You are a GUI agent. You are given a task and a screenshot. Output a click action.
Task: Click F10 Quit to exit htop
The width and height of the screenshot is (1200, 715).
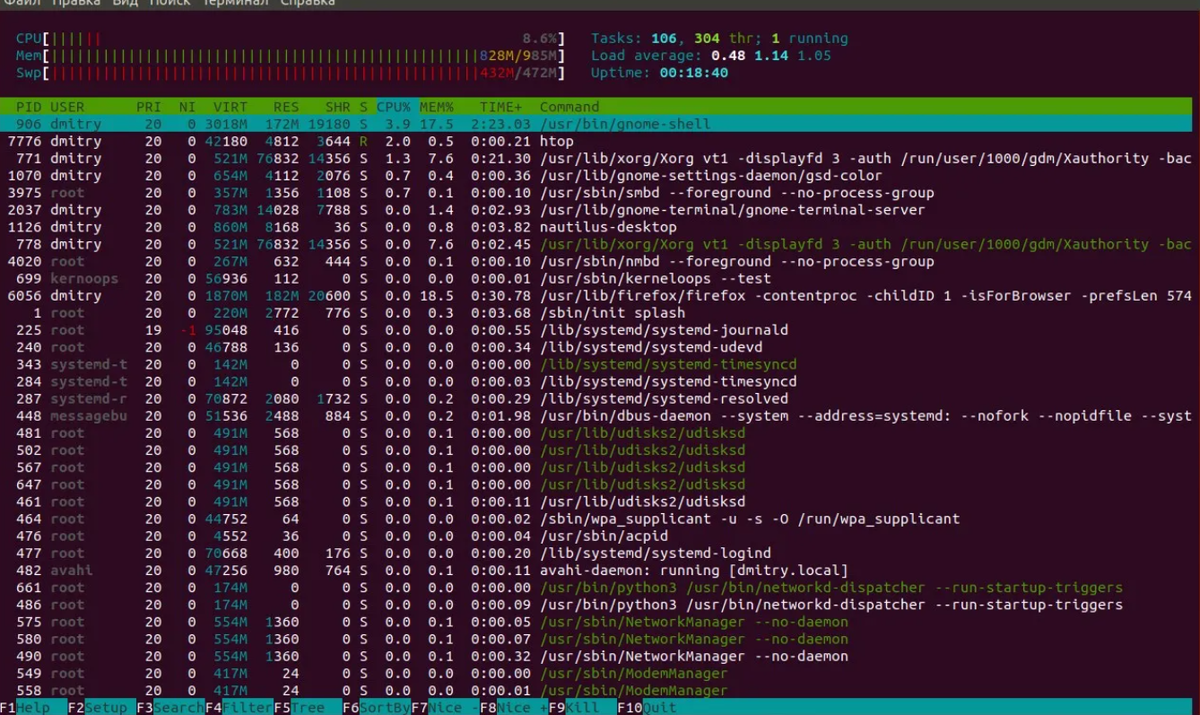point(650,707)
